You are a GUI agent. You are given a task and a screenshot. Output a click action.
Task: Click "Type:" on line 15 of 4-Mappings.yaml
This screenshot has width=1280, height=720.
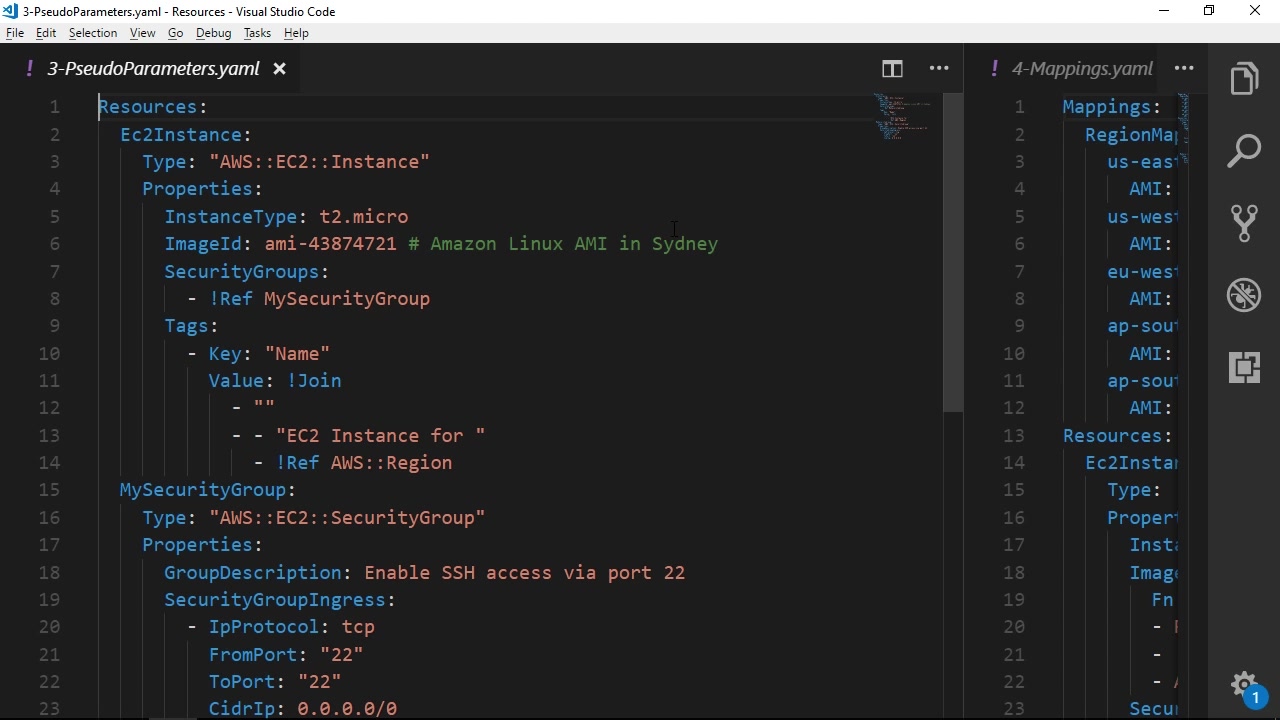point(1134,490)
